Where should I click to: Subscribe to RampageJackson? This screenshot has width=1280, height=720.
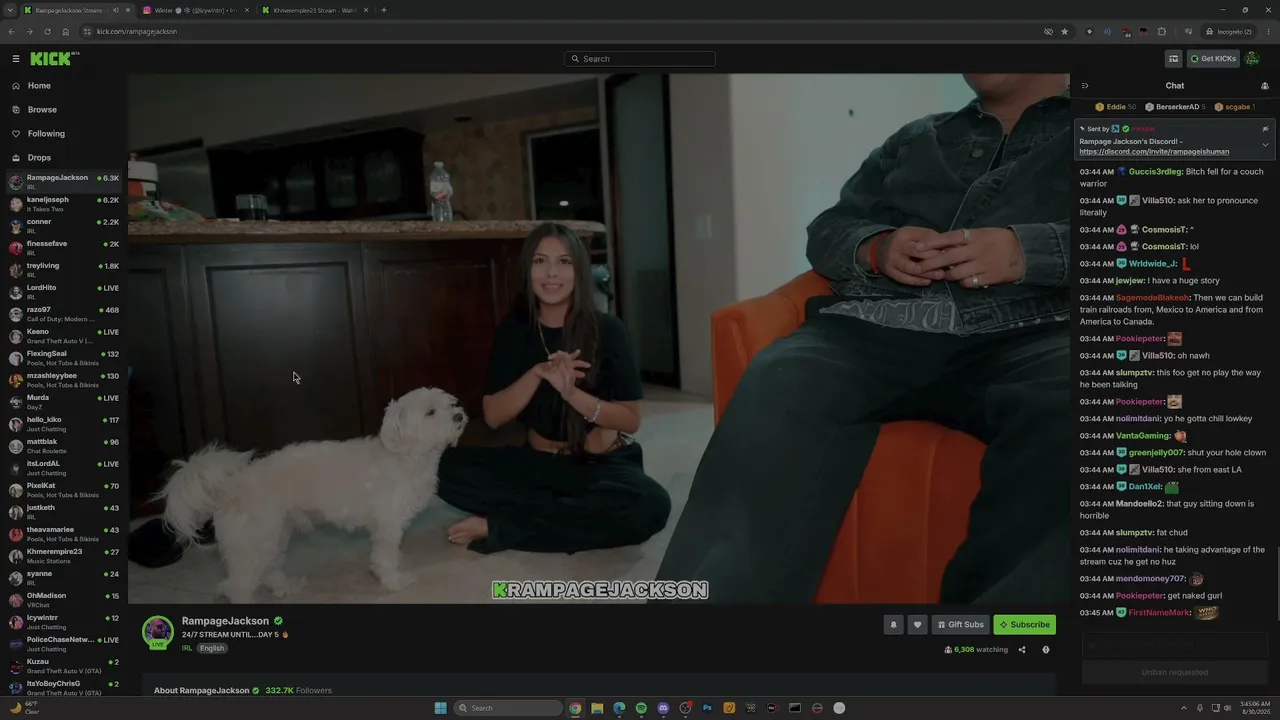point(1024,625)
